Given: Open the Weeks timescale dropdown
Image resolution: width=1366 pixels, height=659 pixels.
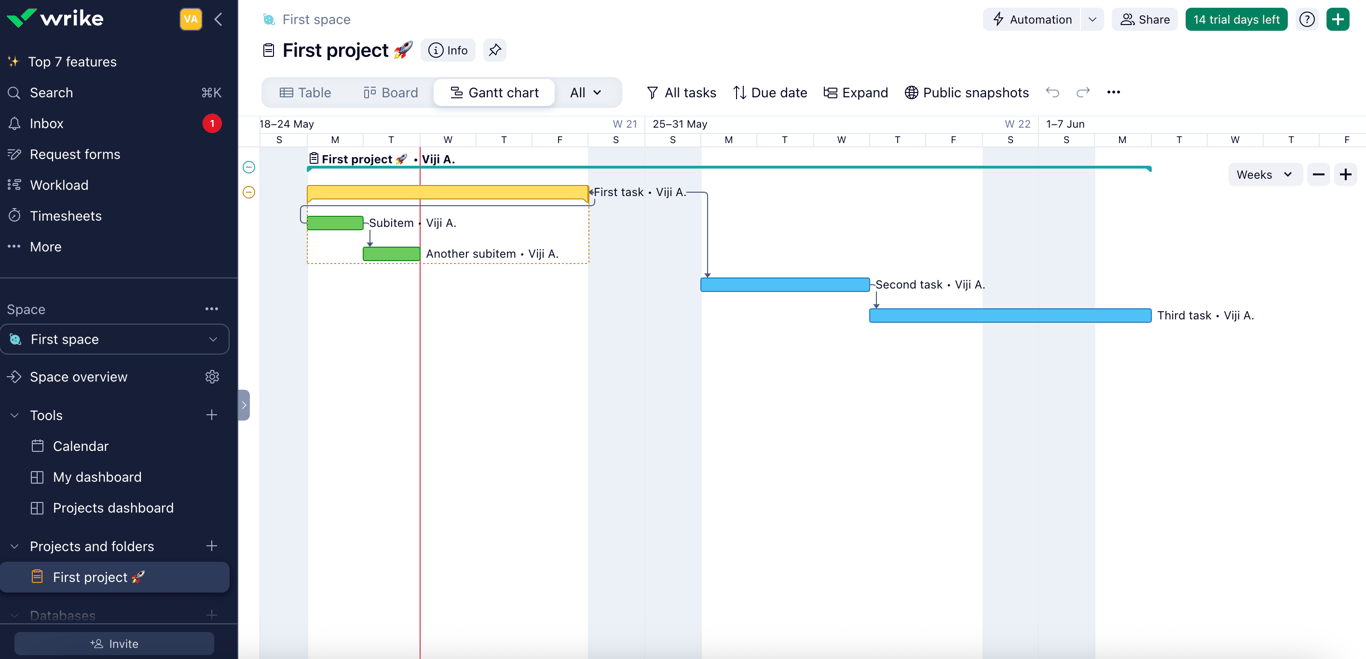Looking at the screenshot, I should pyautogui.click(x=1264, y=174).
